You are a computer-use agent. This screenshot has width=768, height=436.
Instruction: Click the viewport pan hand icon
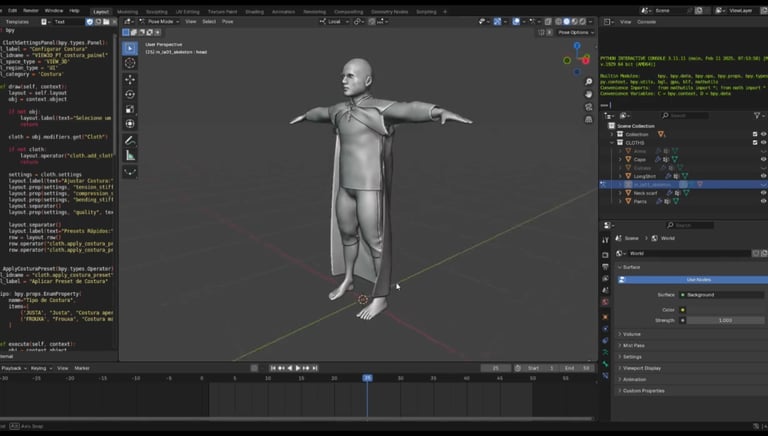pos(589,94)
